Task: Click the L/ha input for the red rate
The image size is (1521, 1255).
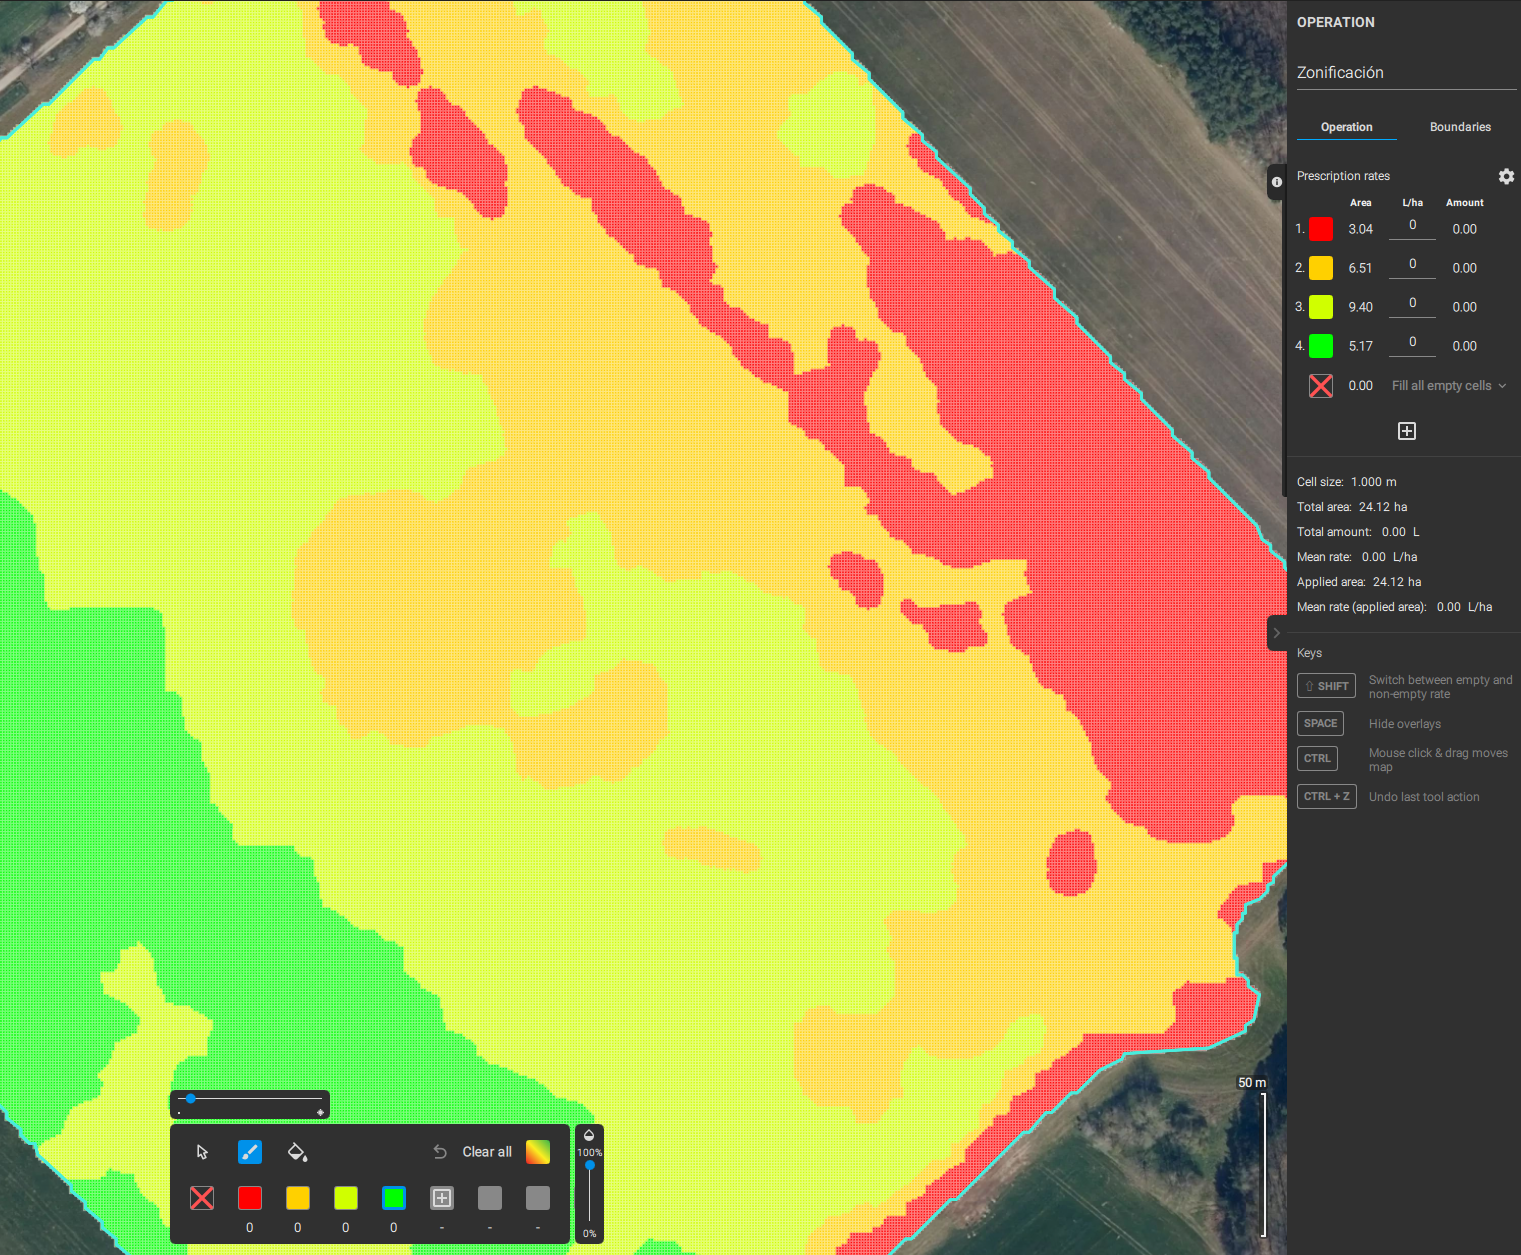Action: pos(1411,225)
